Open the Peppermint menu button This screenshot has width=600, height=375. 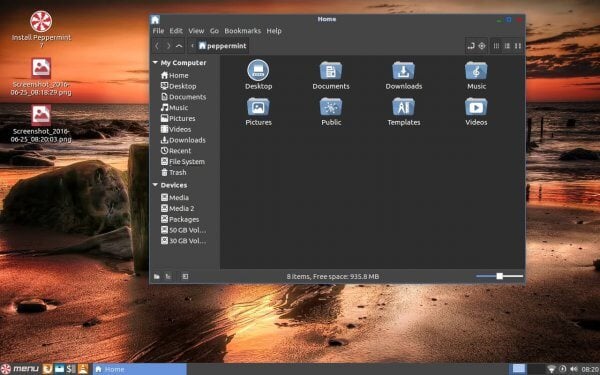pyautogui.click(x=20, y=369)
